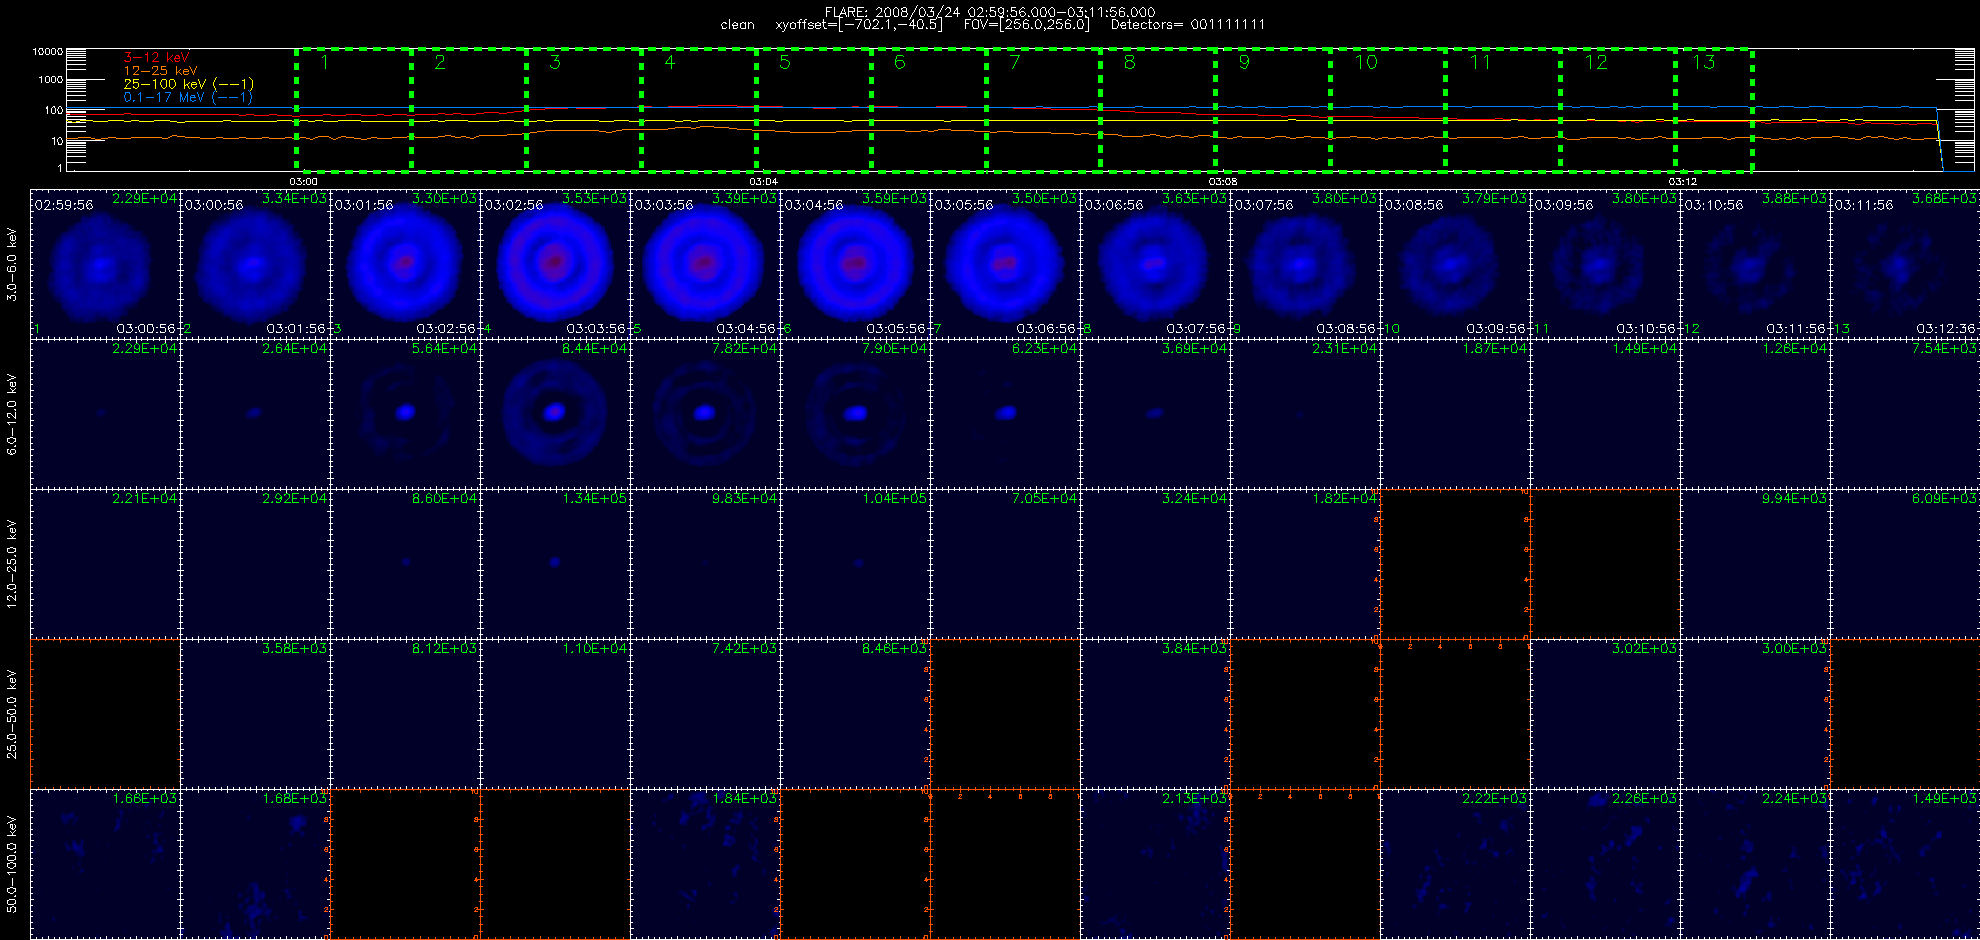The height and width of the screenshot is (940, 1980).
Task: Select the 6.0-12.0 keV image with peak 7.90E+04
Action: tap(855, 414)
